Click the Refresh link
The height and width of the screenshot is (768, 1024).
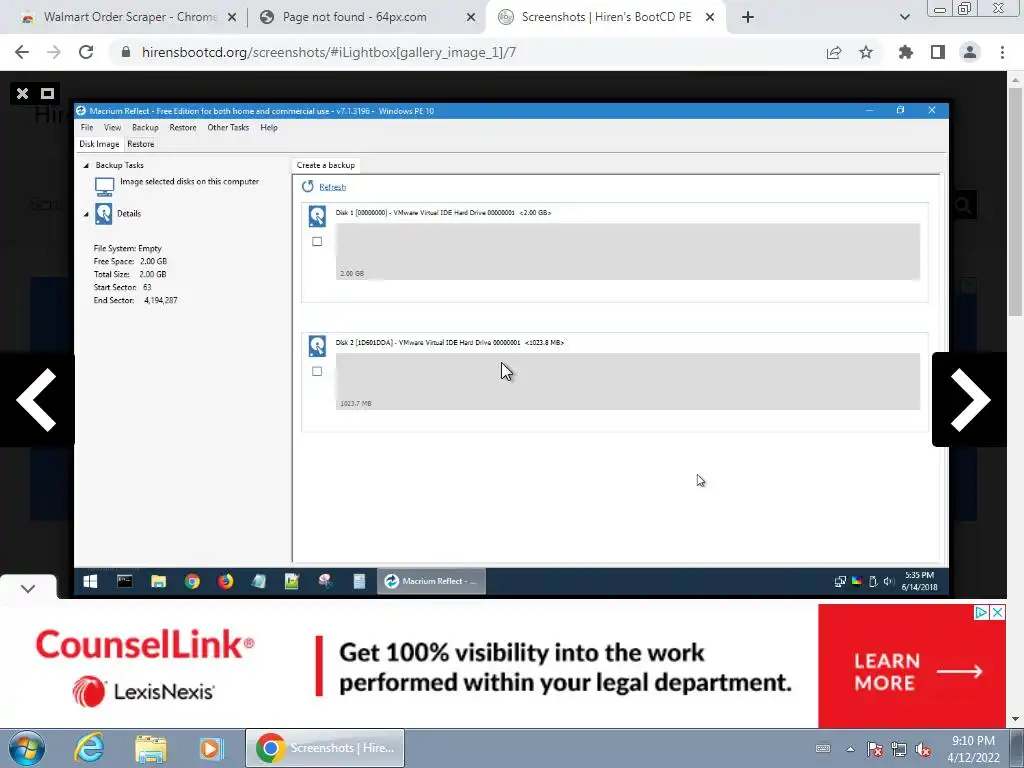click(x=332, y=187)
